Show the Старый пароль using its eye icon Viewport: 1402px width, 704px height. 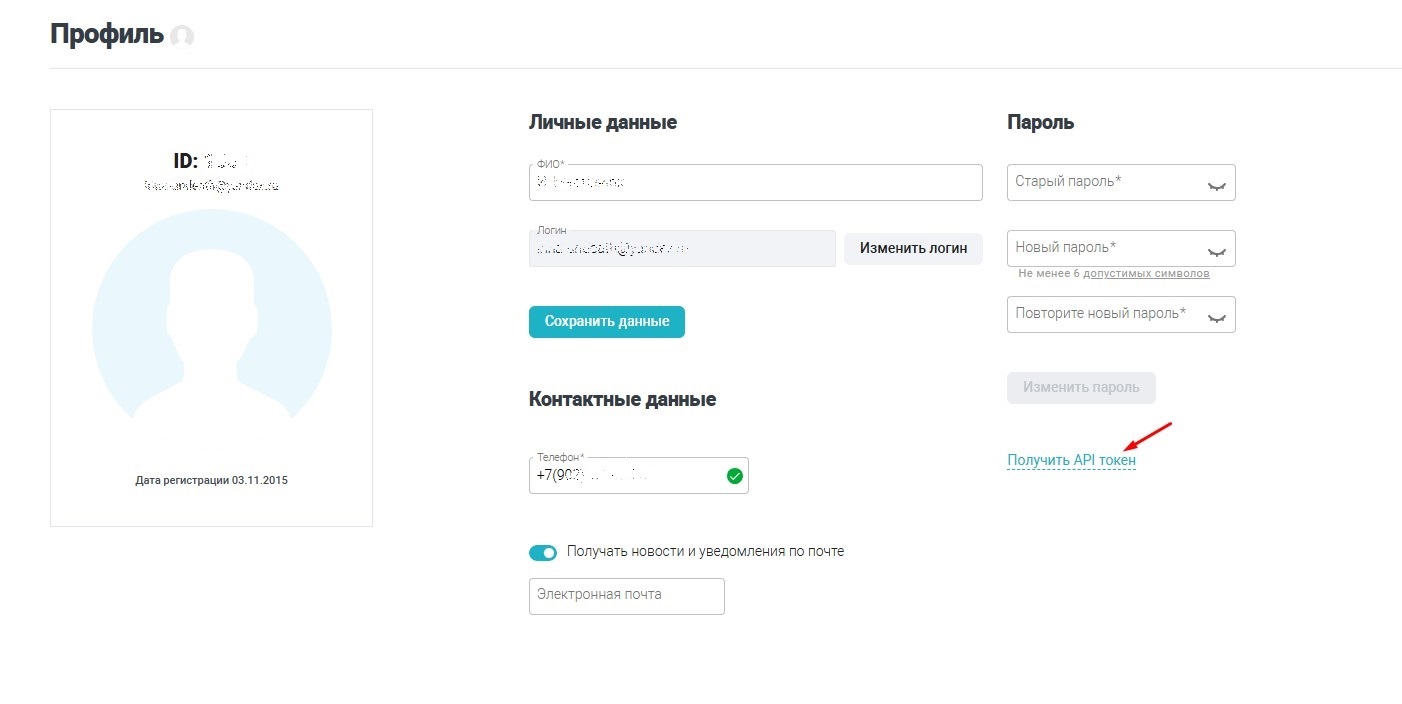pyautogui.click(x=1216, y=186)
